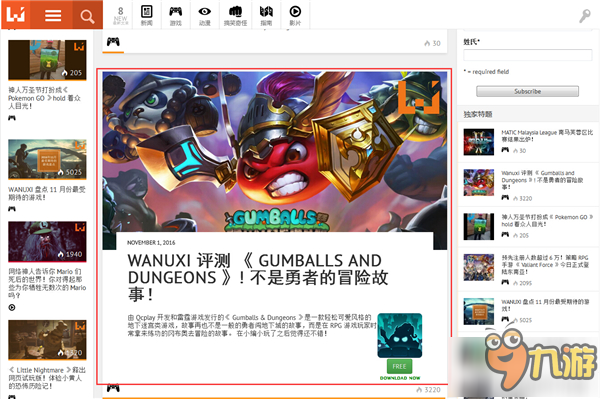Click gamepad icon beside 2095 in right sidebar
Screen dimensions: 600x399
[505, 282]
